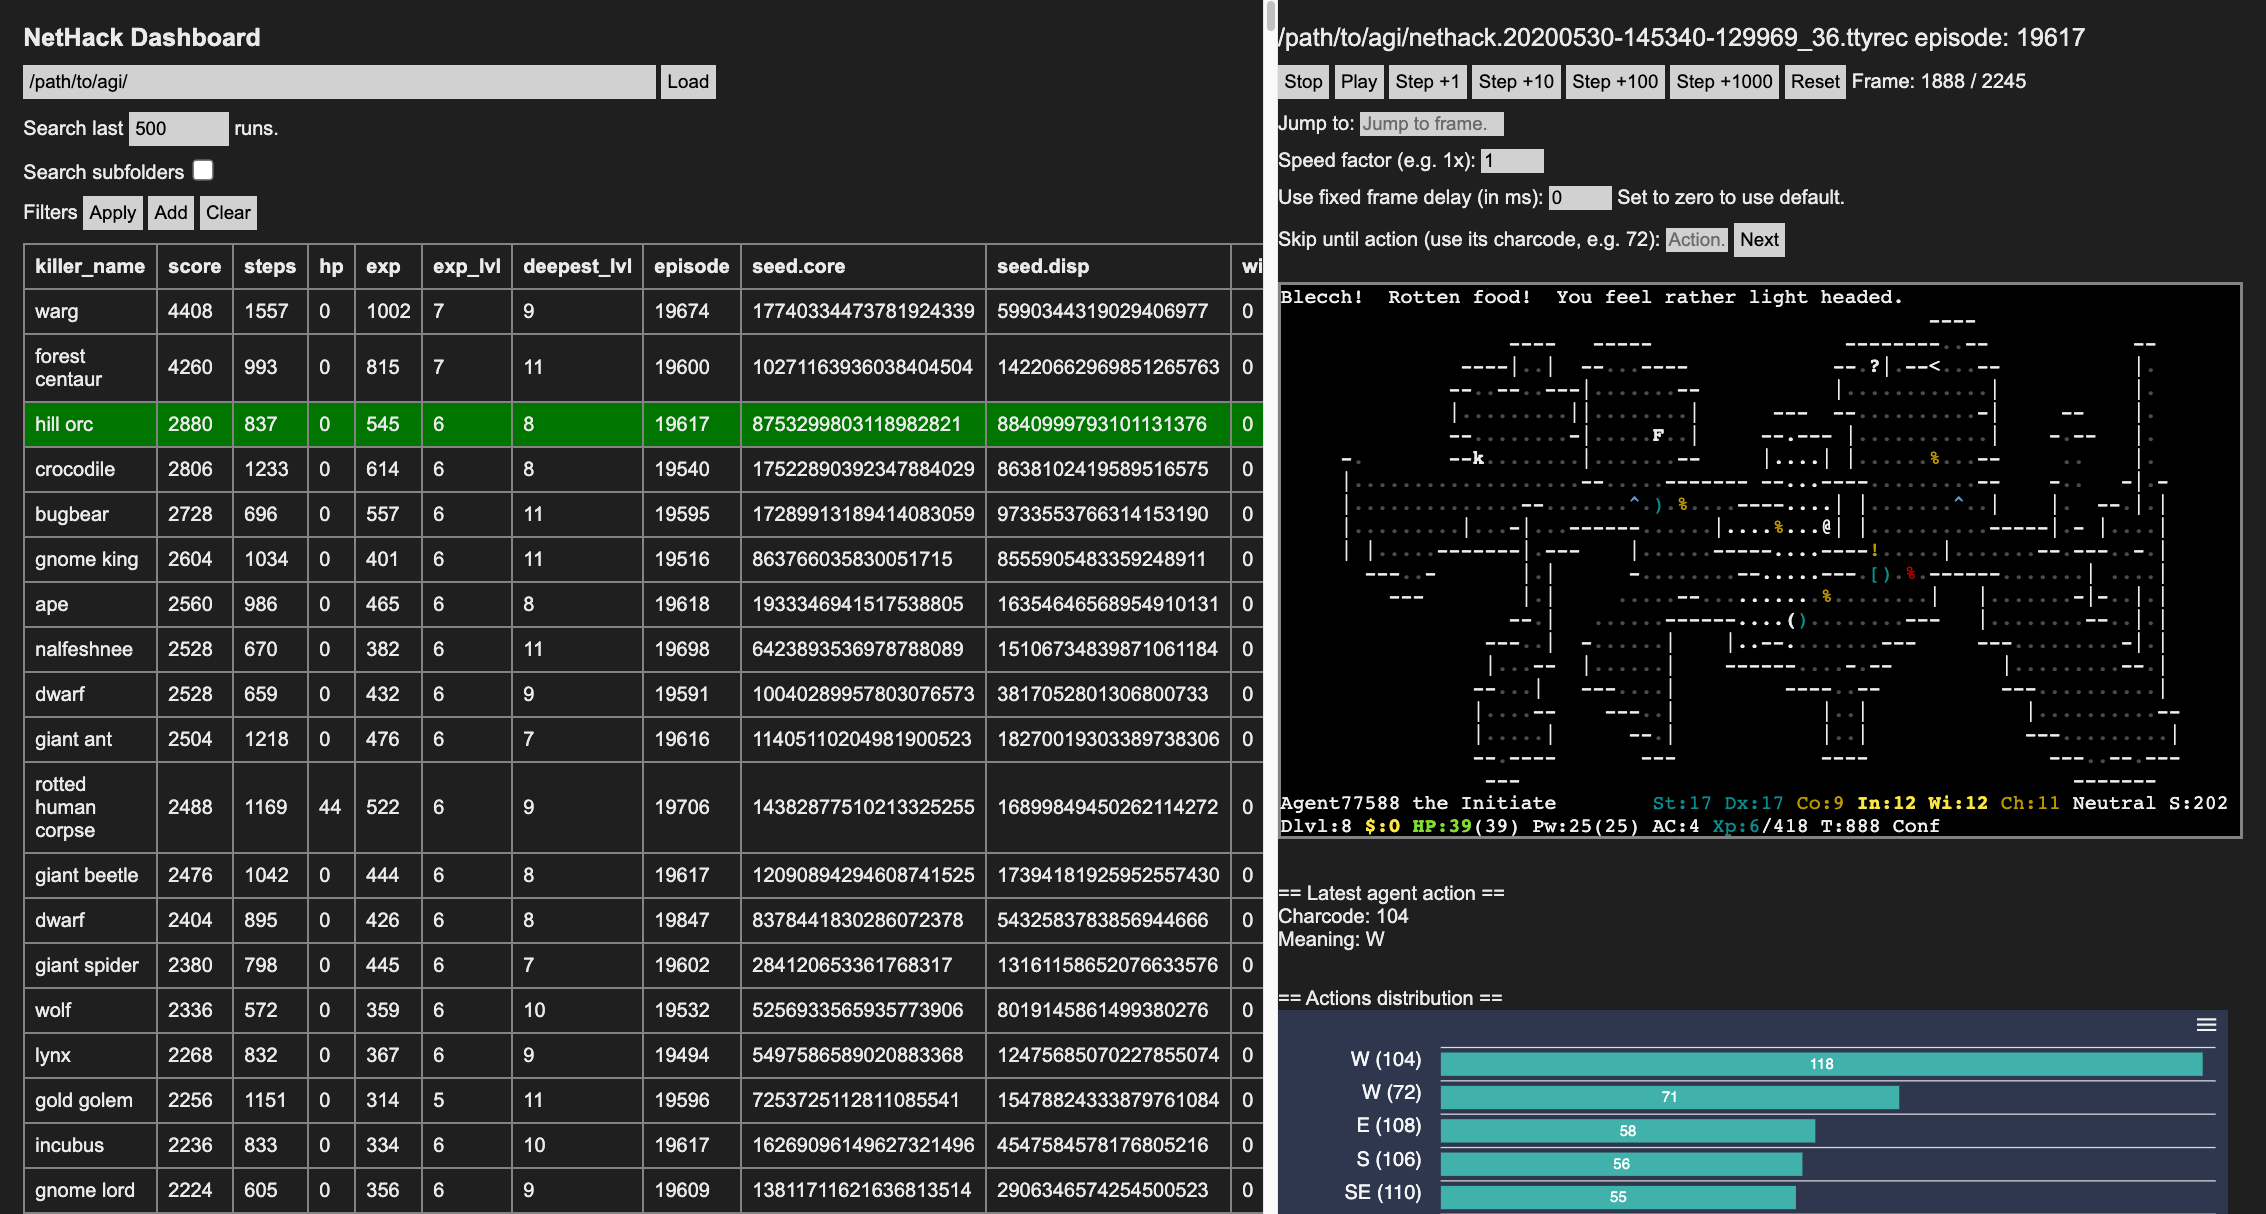This screenshot has width=2266, height=1214.
Task: Play the ttyrec episode
Action: pos(1358,82)
